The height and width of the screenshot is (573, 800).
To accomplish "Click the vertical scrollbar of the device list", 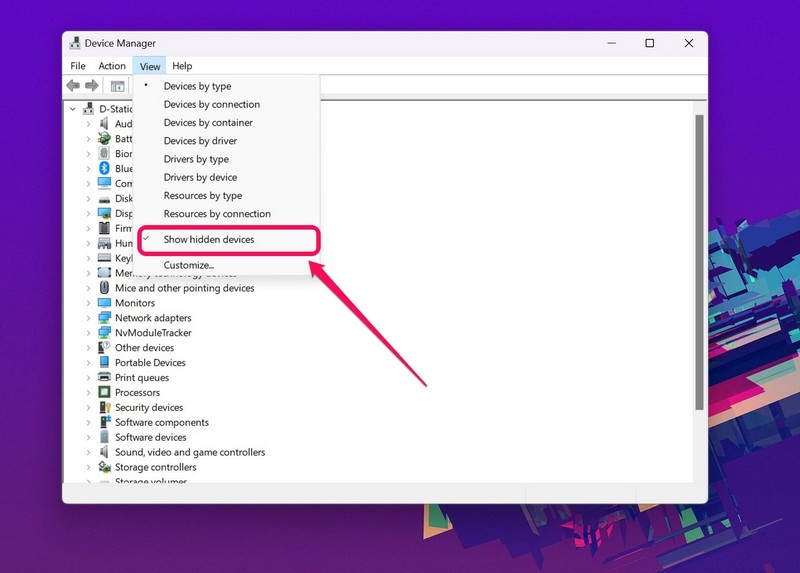I will point(699,260).
